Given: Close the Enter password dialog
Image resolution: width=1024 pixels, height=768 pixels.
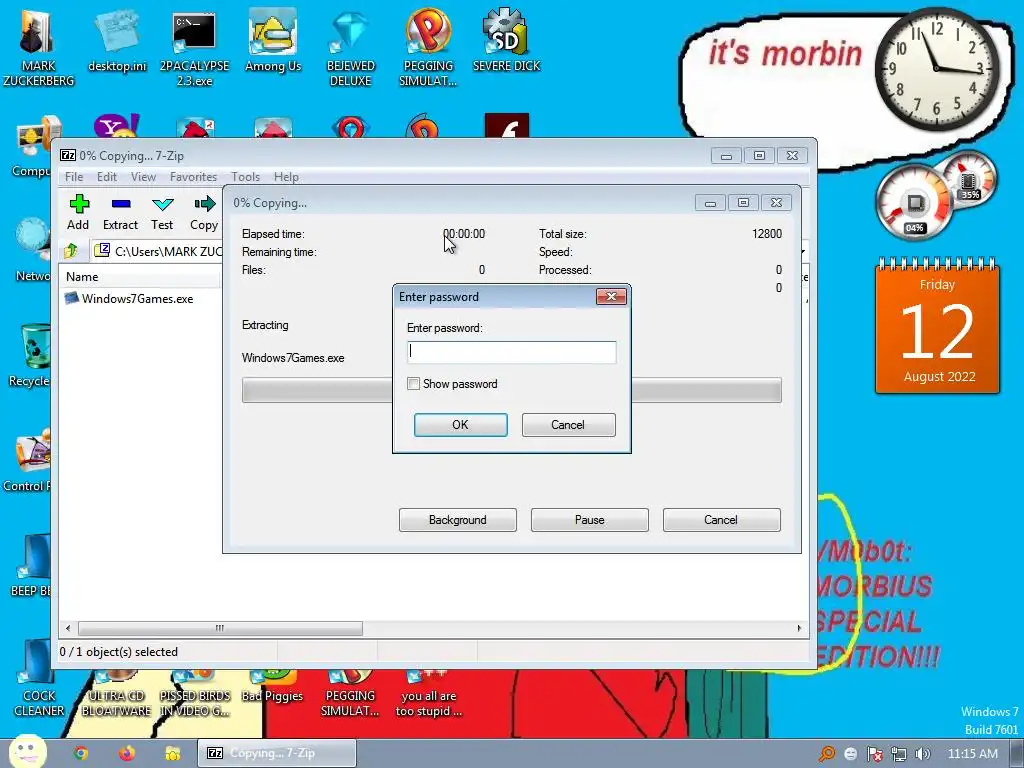Looking at the screenshot, I should (611, 297).
